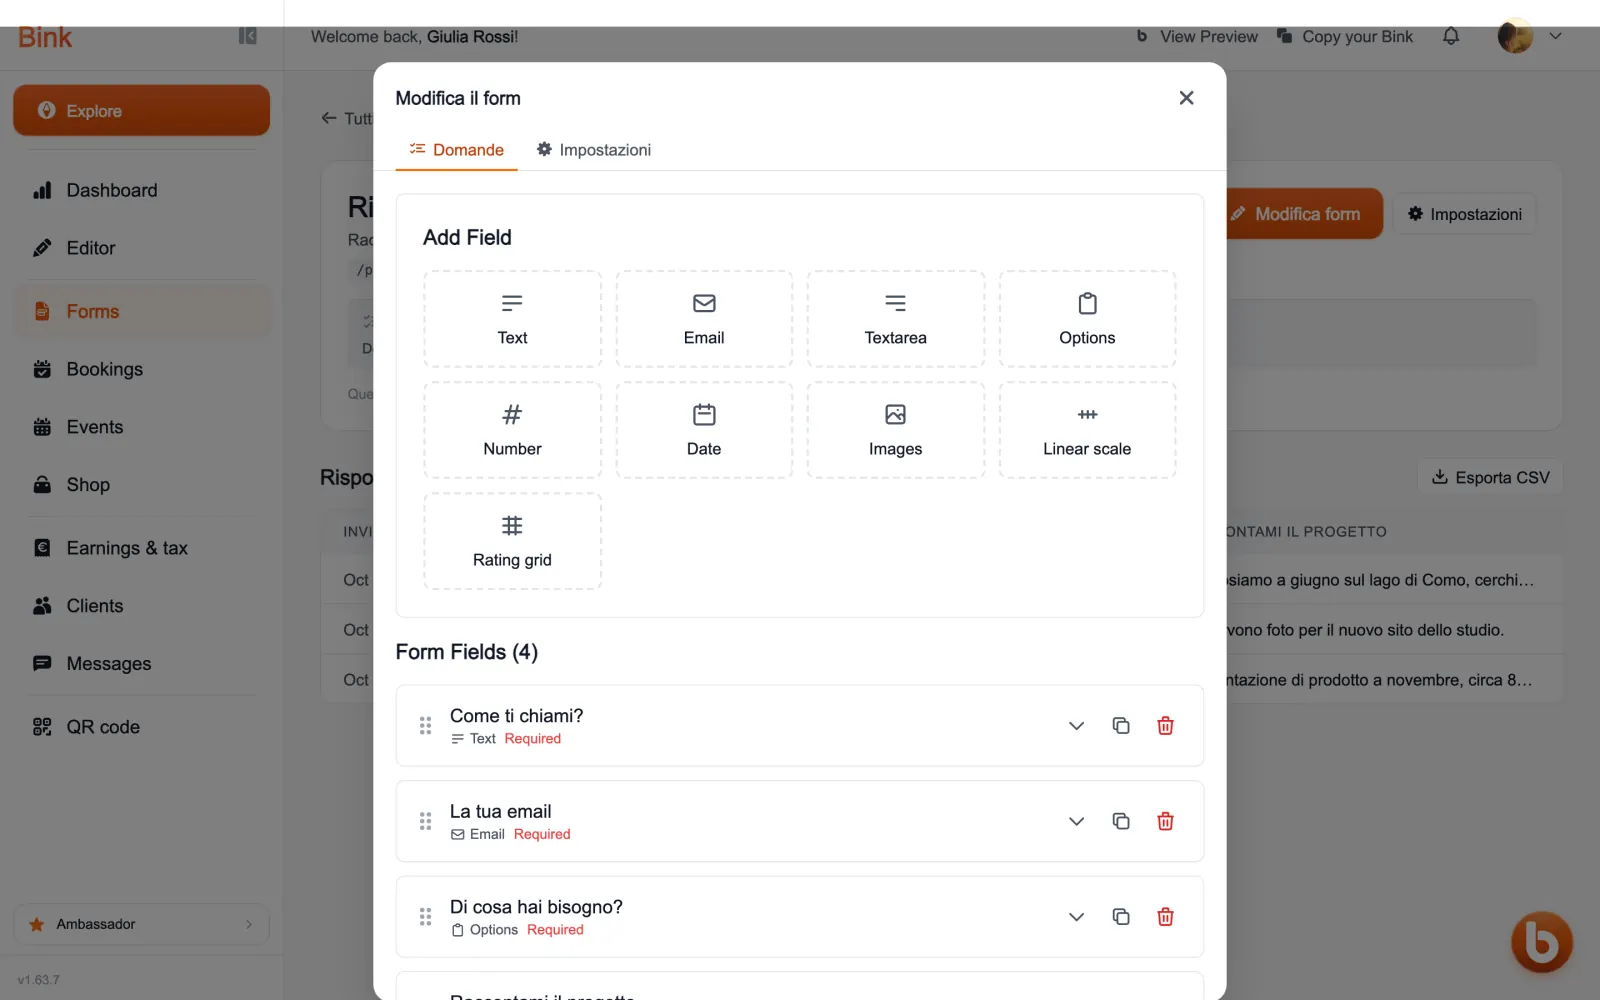Navigate to Earnings & tax

point(141,548)
